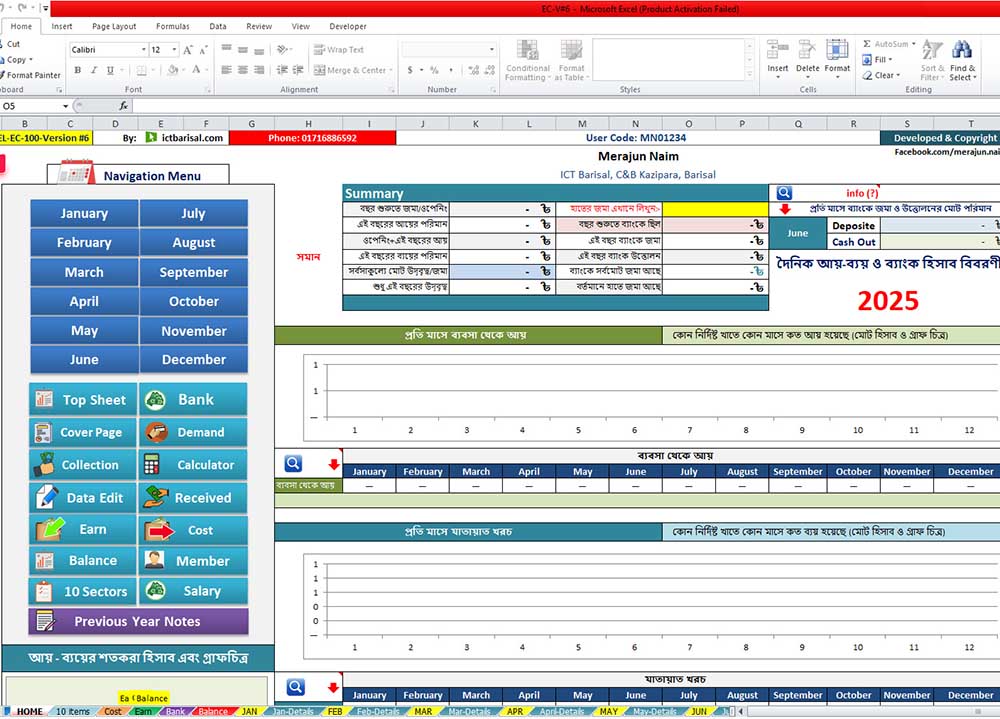Go to the Collection page

(83, 465)
